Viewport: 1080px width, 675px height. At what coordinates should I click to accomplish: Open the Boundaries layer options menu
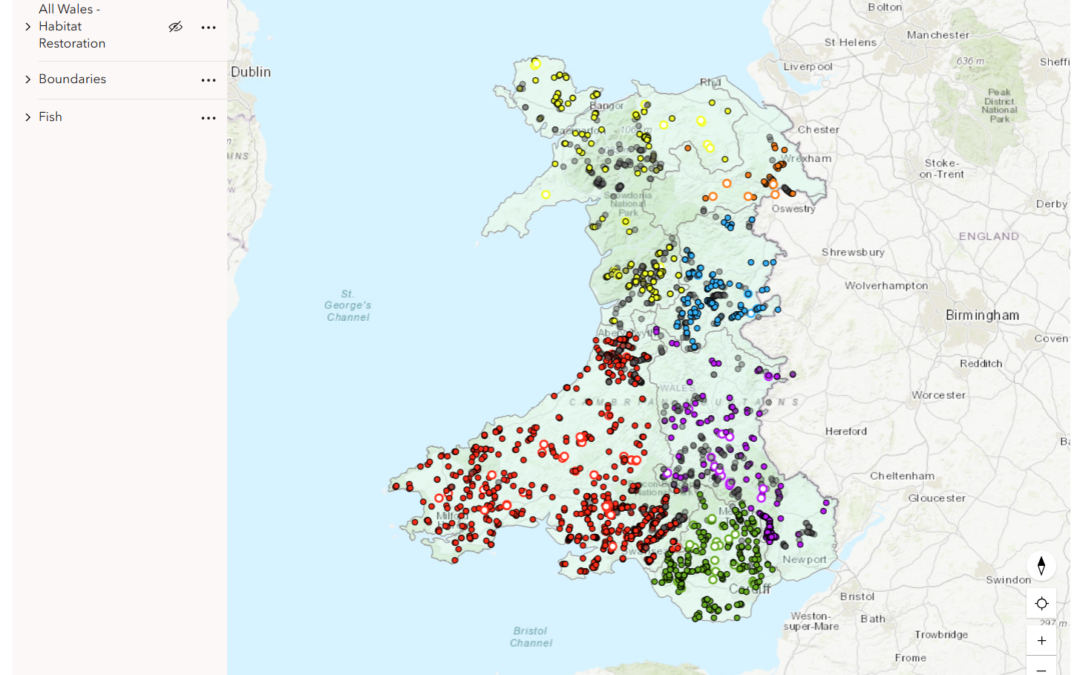(x=209, y=80)
